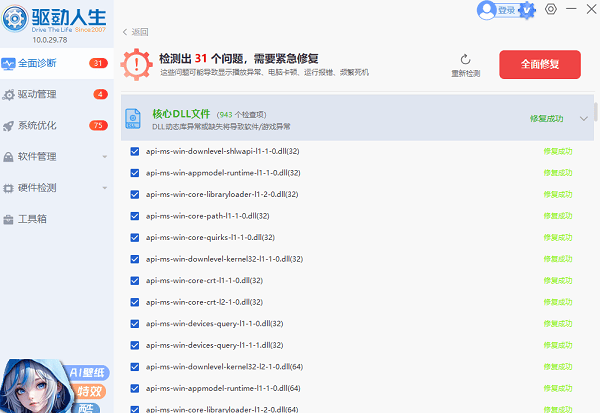Uncheck api-ms-win-core-path-l1-1-0.dll(32)
Viewport: 600px width, 413px height.
[135, 216]
